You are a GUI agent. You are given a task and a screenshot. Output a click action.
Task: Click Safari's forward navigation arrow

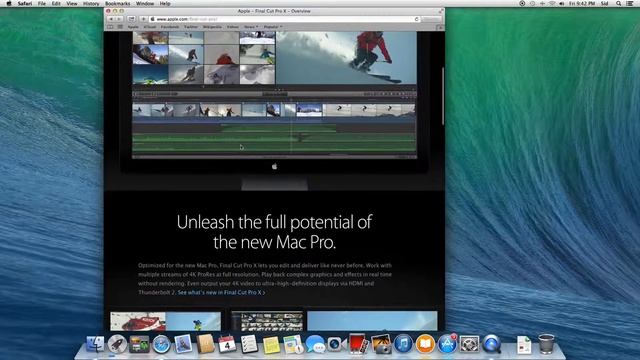(119, 19)
